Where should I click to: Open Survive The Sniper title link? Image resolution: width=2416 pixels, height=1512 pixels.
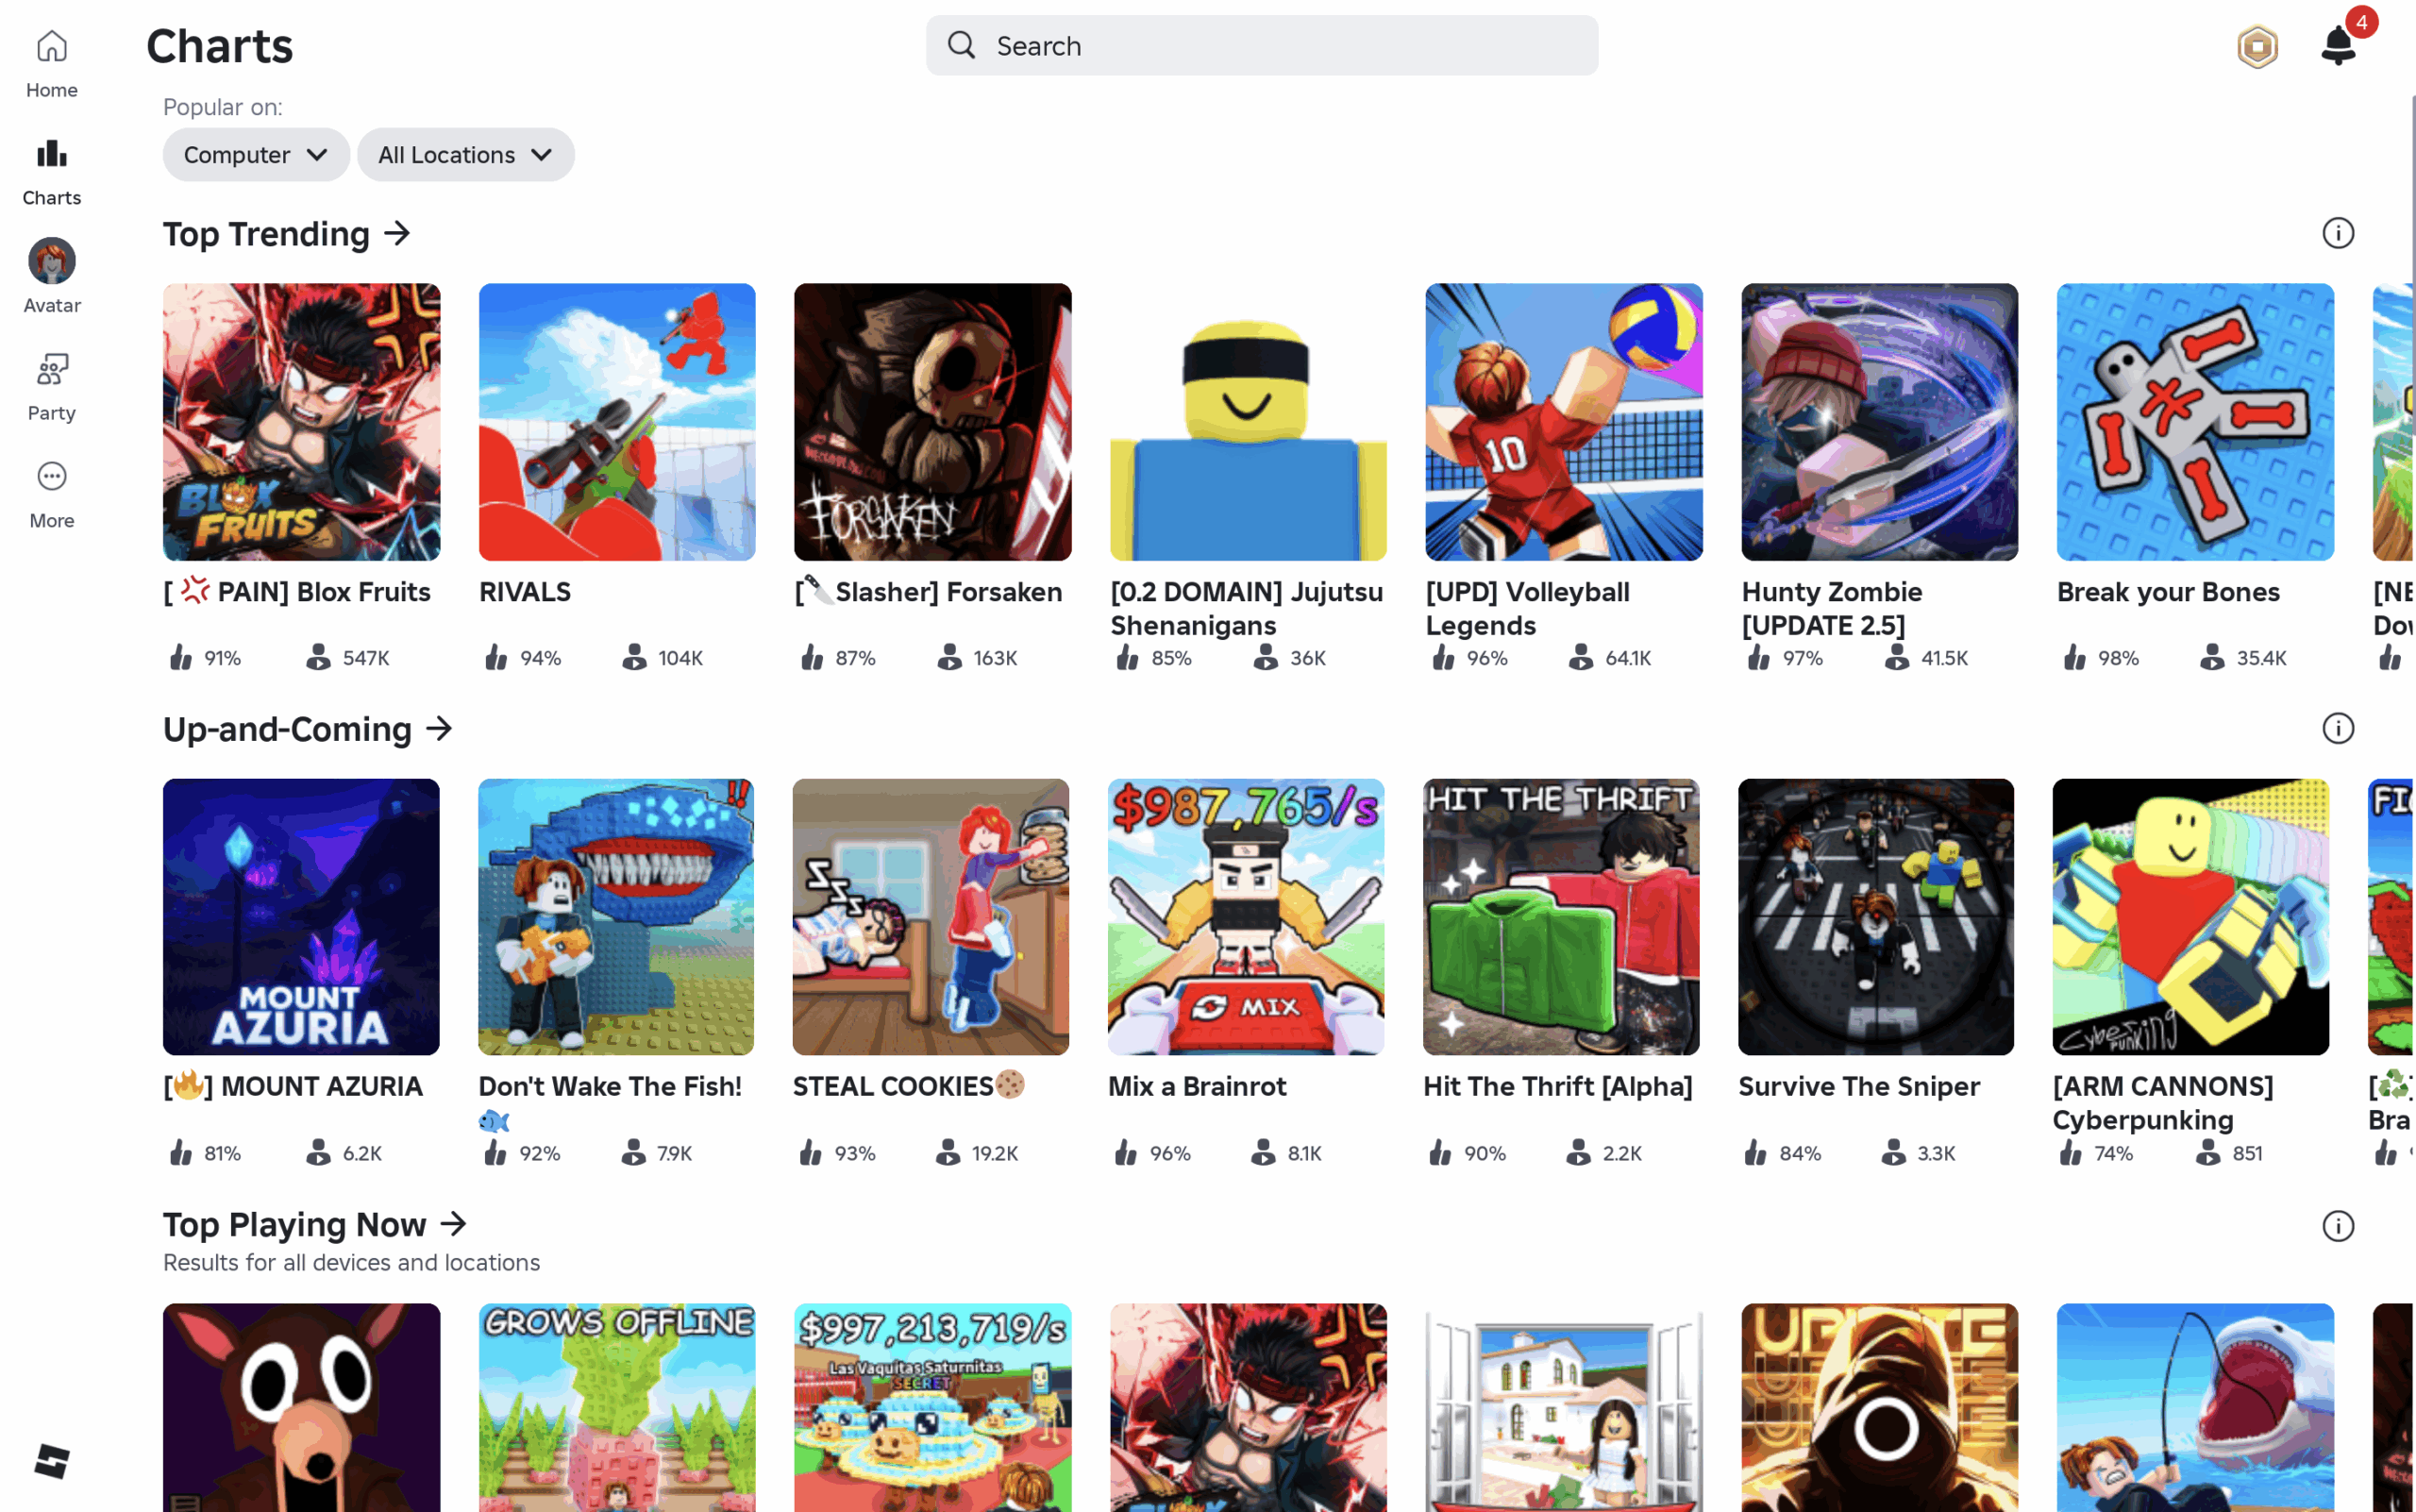click(1859, 1086)
